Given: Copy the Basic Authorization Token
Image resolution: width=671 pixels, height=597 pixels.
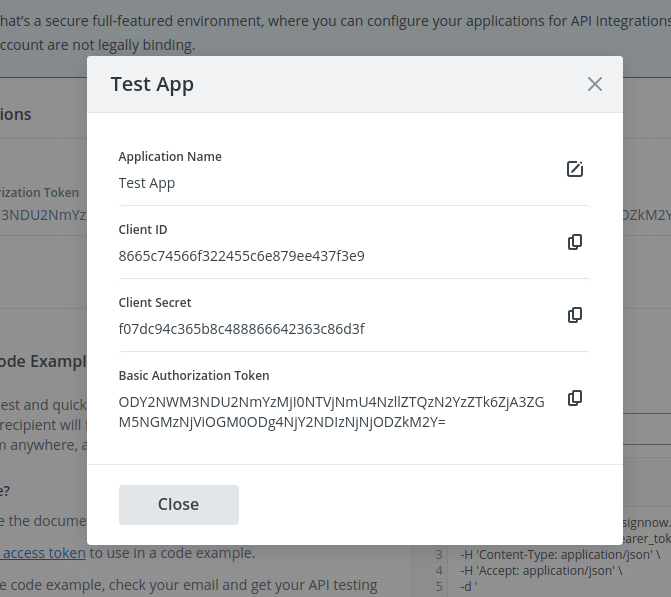Looking at the screenshot, I should (575, 398).
